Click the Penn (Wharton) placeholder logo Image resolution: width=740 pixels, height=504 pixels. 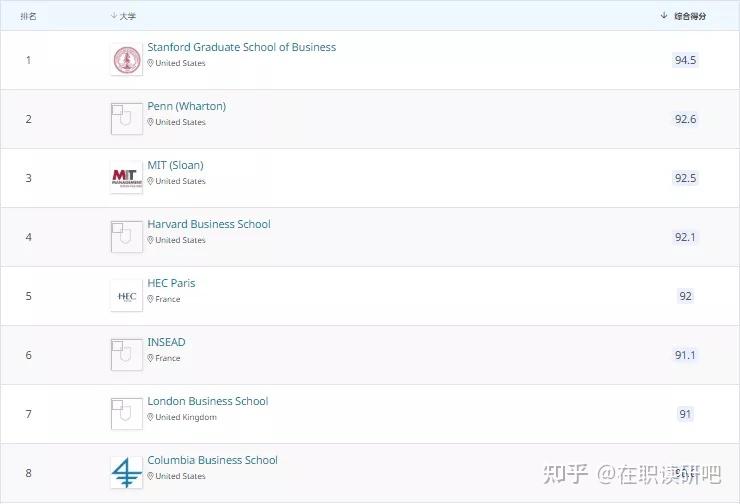126,119
